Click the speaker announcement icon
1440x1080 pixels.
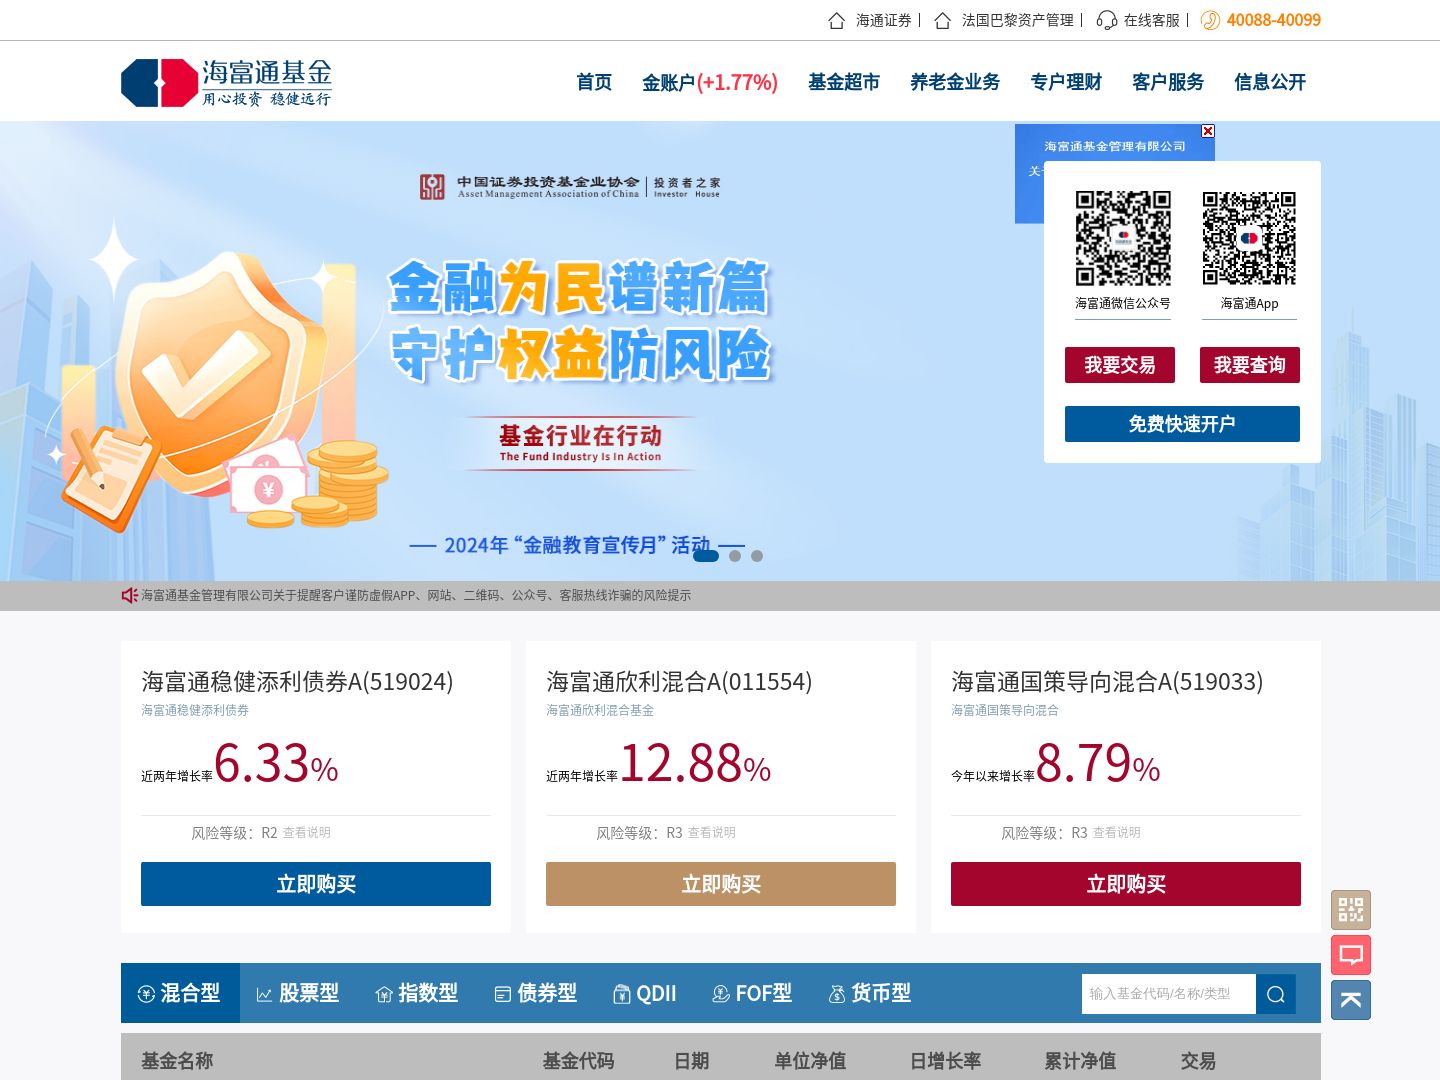pos(129,595)
